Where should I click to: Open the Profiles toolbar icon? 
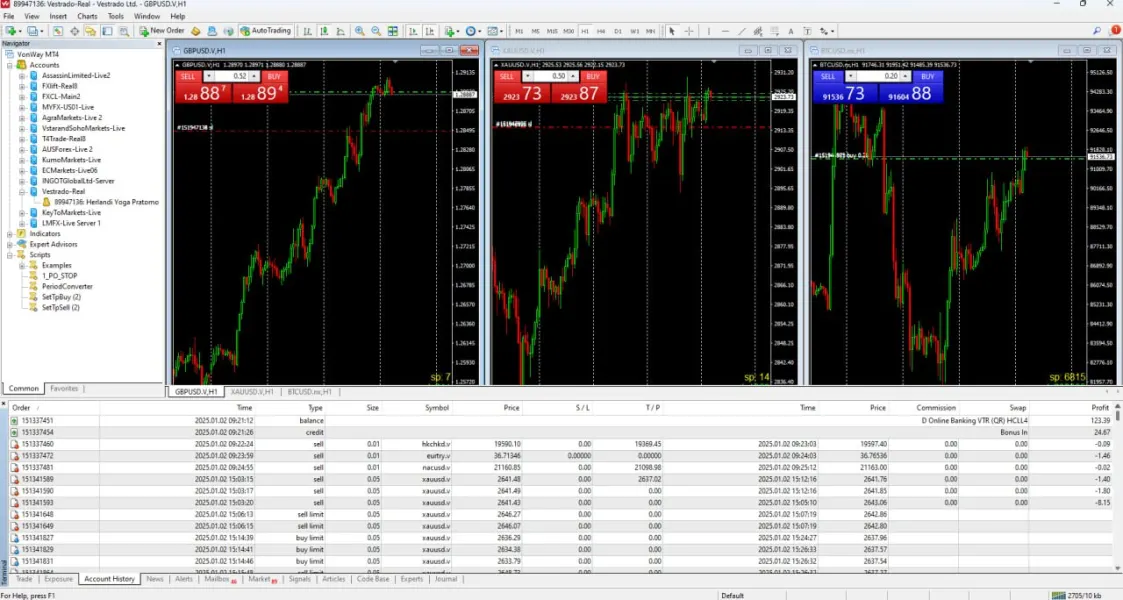(34, 31)
